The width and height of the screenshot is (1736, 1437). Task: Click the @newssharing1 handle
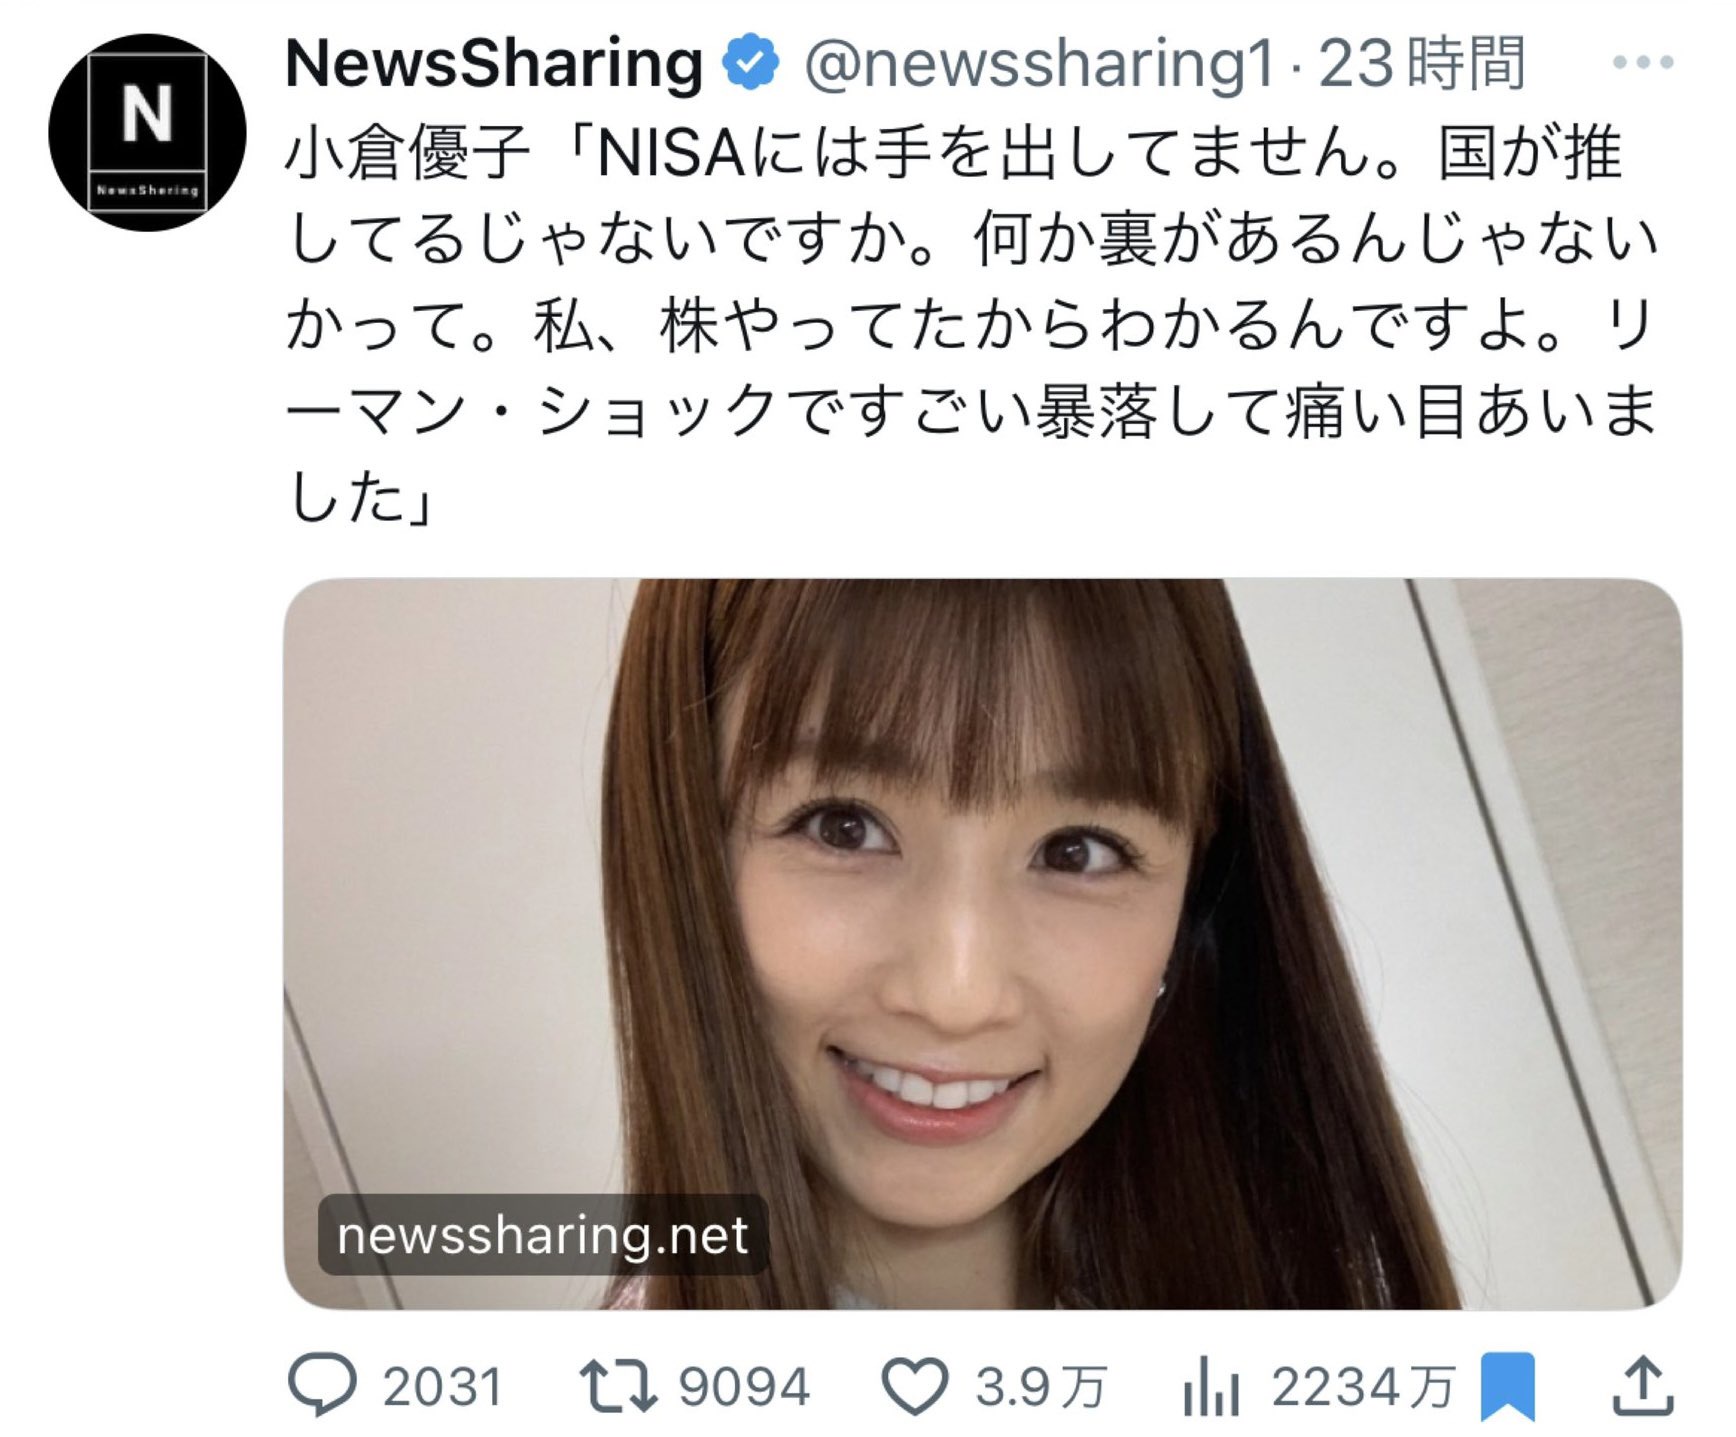(x=1040, y=63)
